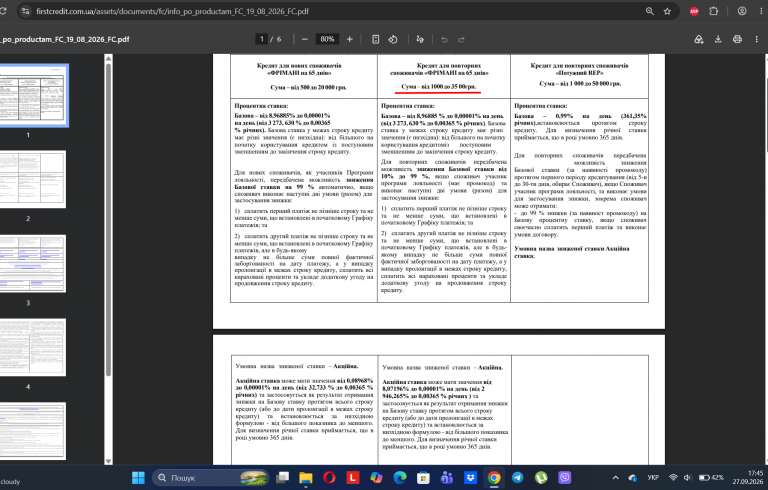This screenshot has width=768, height=490.
Task: Click the volume speaker tray icon
Action: pos(687,477)
